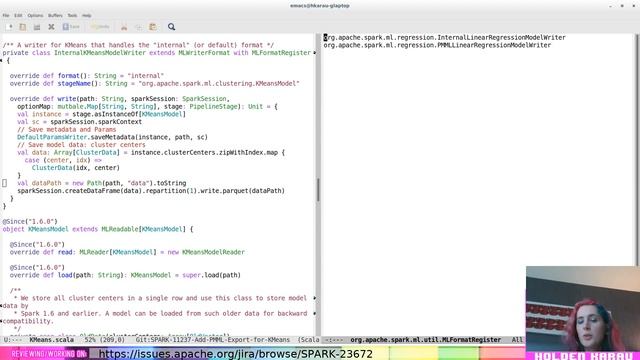Click the Search magnifier icon

click(171, 27)
